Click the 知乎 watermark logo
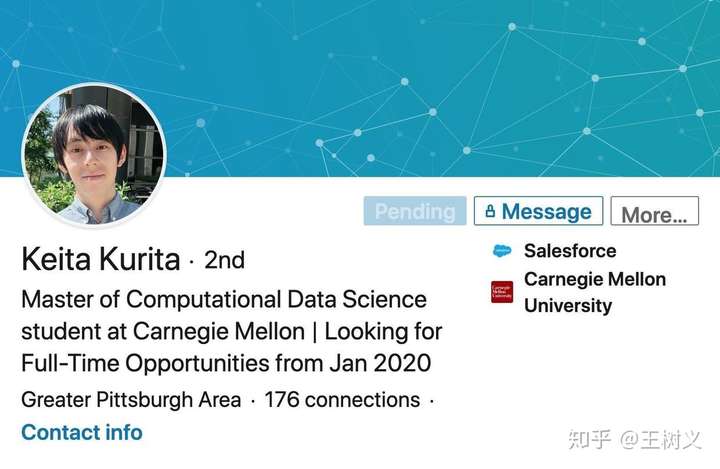 point(590,440)
